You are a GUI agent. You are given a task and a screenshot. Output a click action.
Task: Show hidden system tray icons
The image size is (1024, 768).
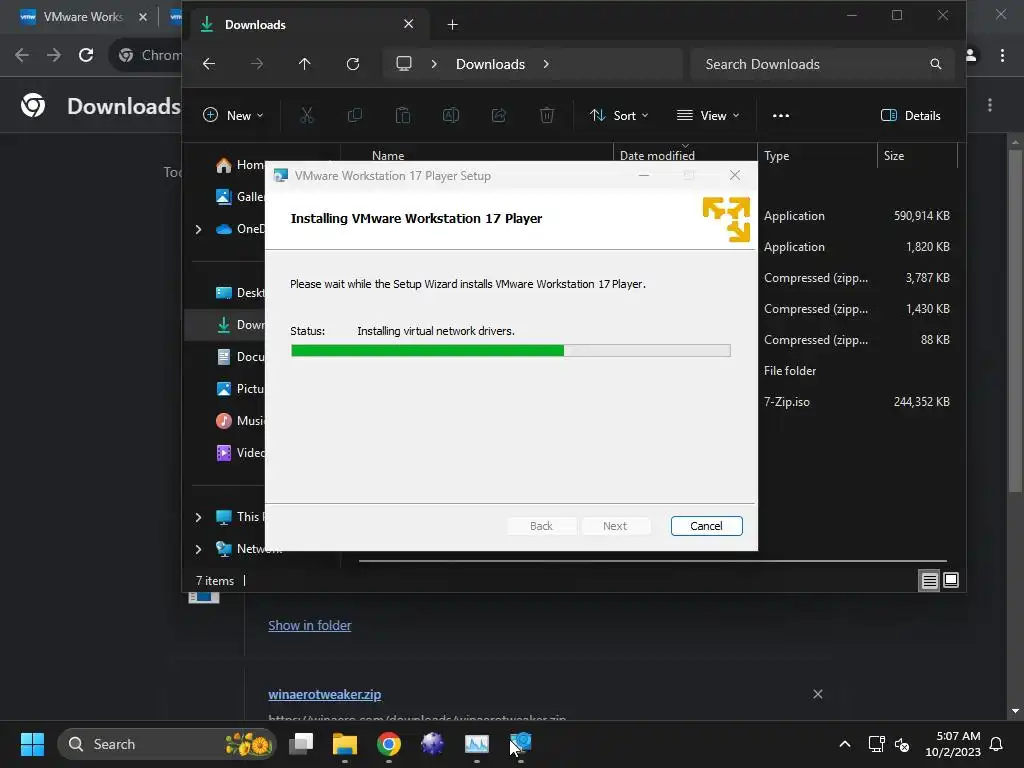[x=844, y=744]
